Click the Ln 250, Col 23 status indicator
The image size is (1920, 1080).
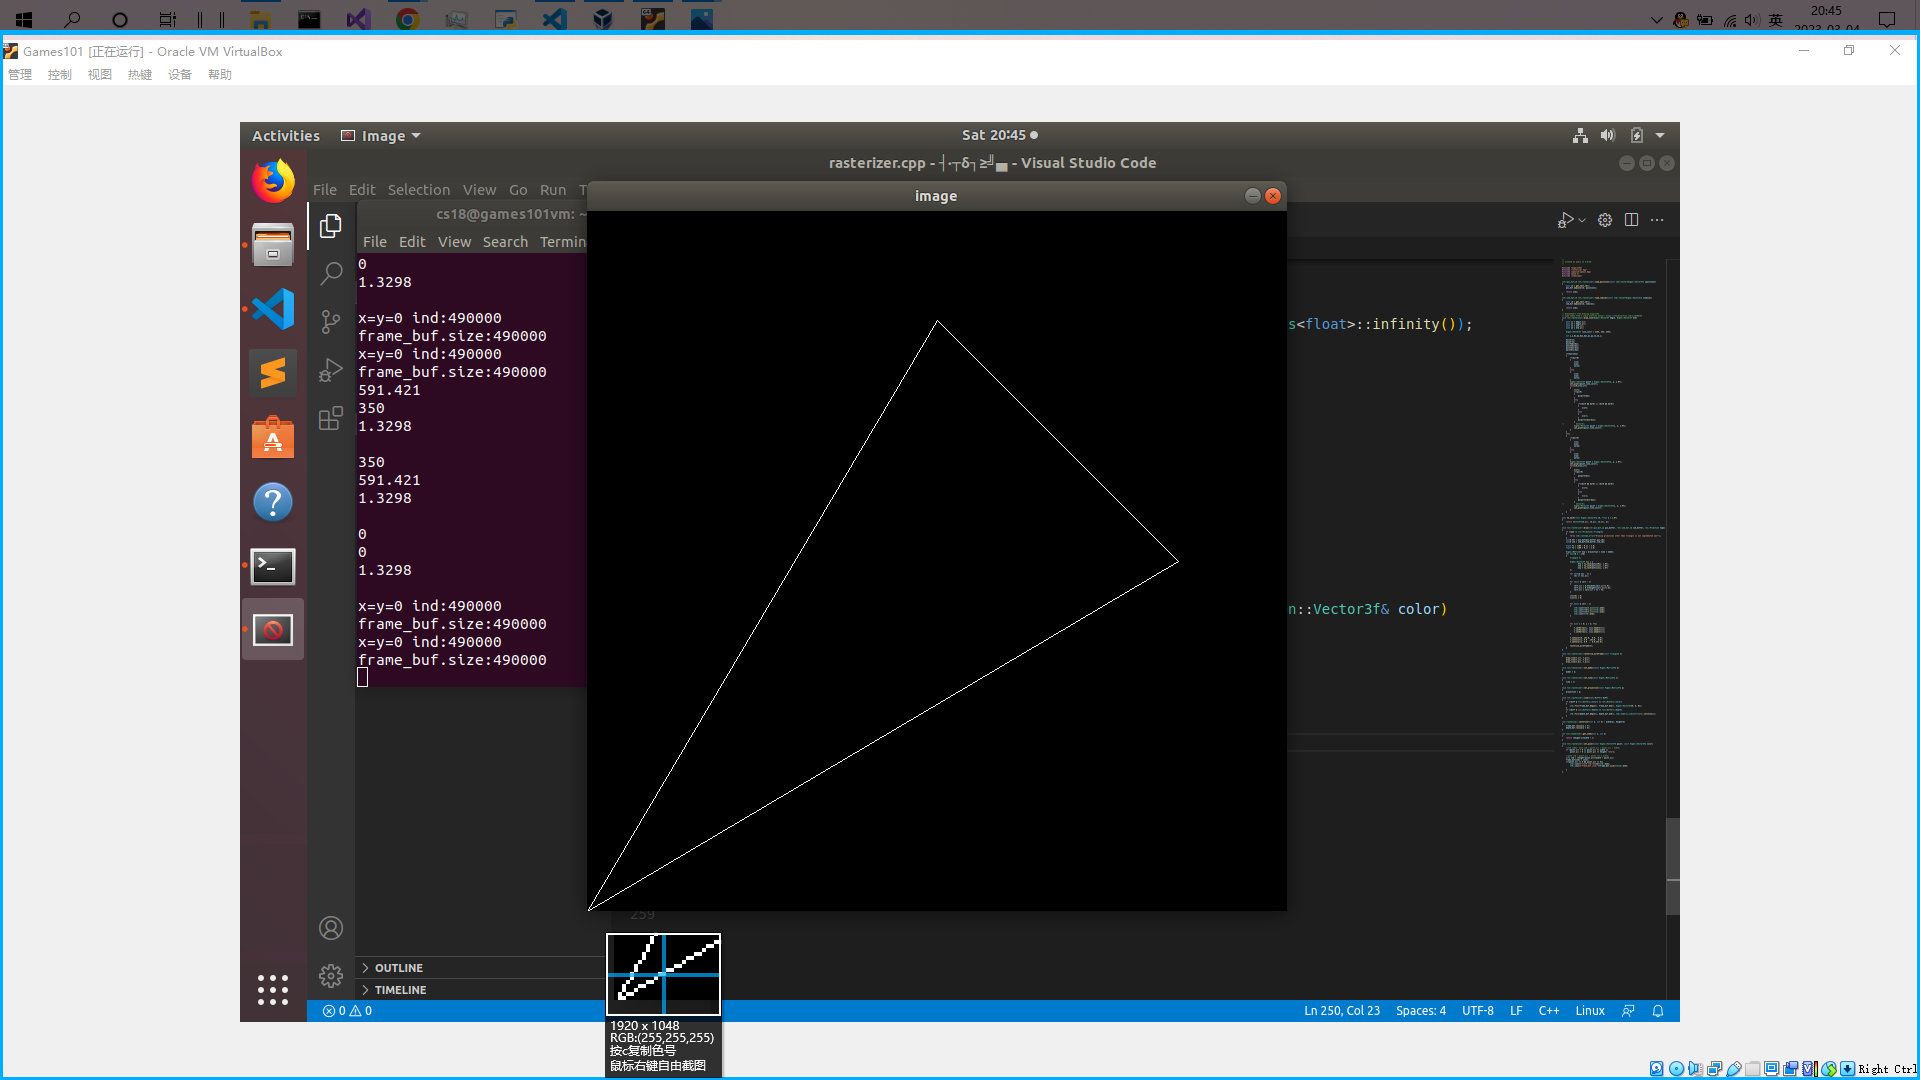pyautogui.click(x=1341, y=1011)
